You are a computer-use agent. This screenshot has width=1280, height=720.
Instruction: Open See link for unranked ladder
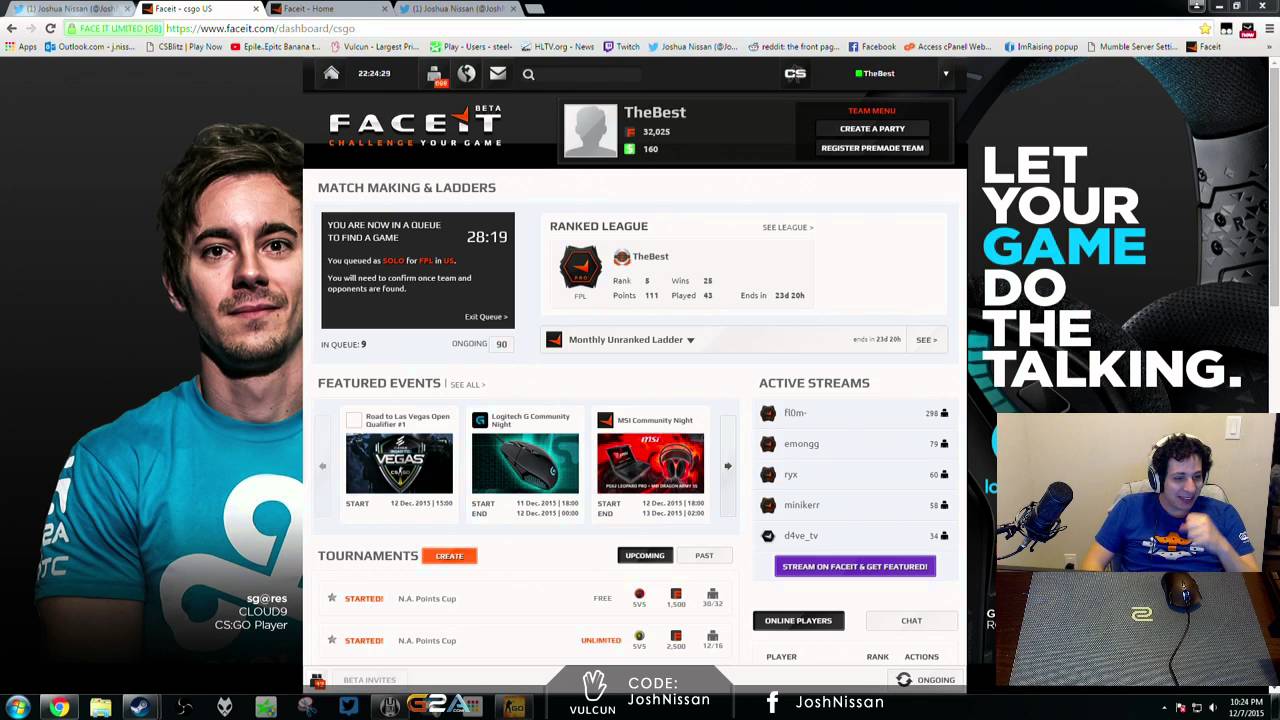(x=926, y=340)
